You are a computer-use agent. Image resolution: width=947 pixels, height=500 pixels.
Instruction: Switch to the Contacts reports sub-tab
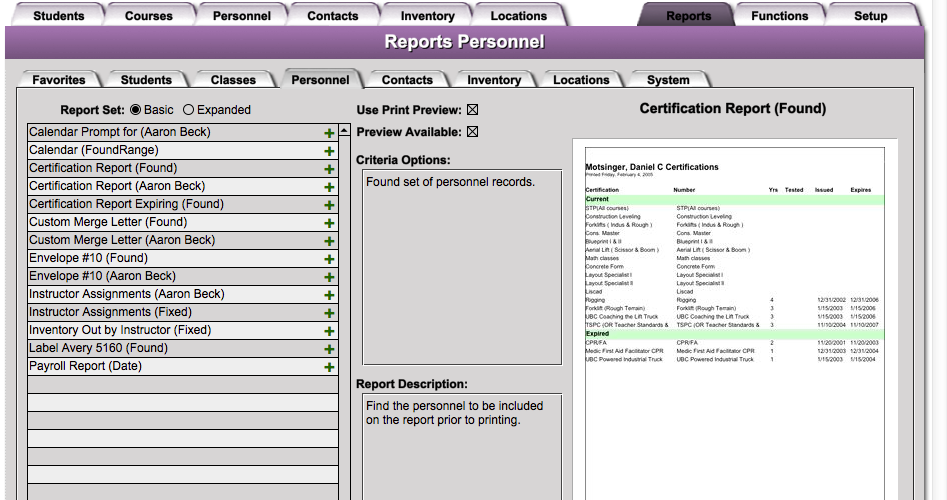(407, 80)
